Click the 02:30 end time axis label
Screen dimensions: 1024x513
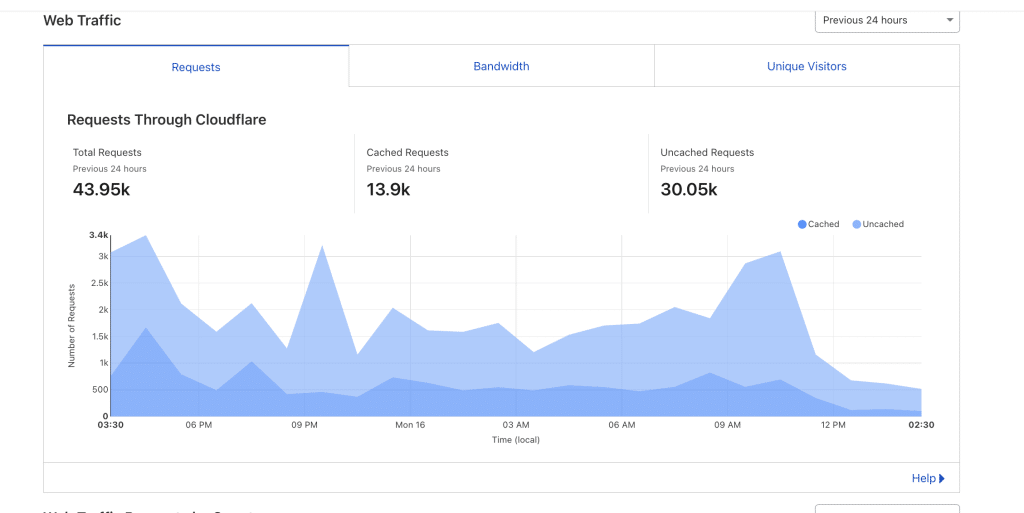coord(921,425)
